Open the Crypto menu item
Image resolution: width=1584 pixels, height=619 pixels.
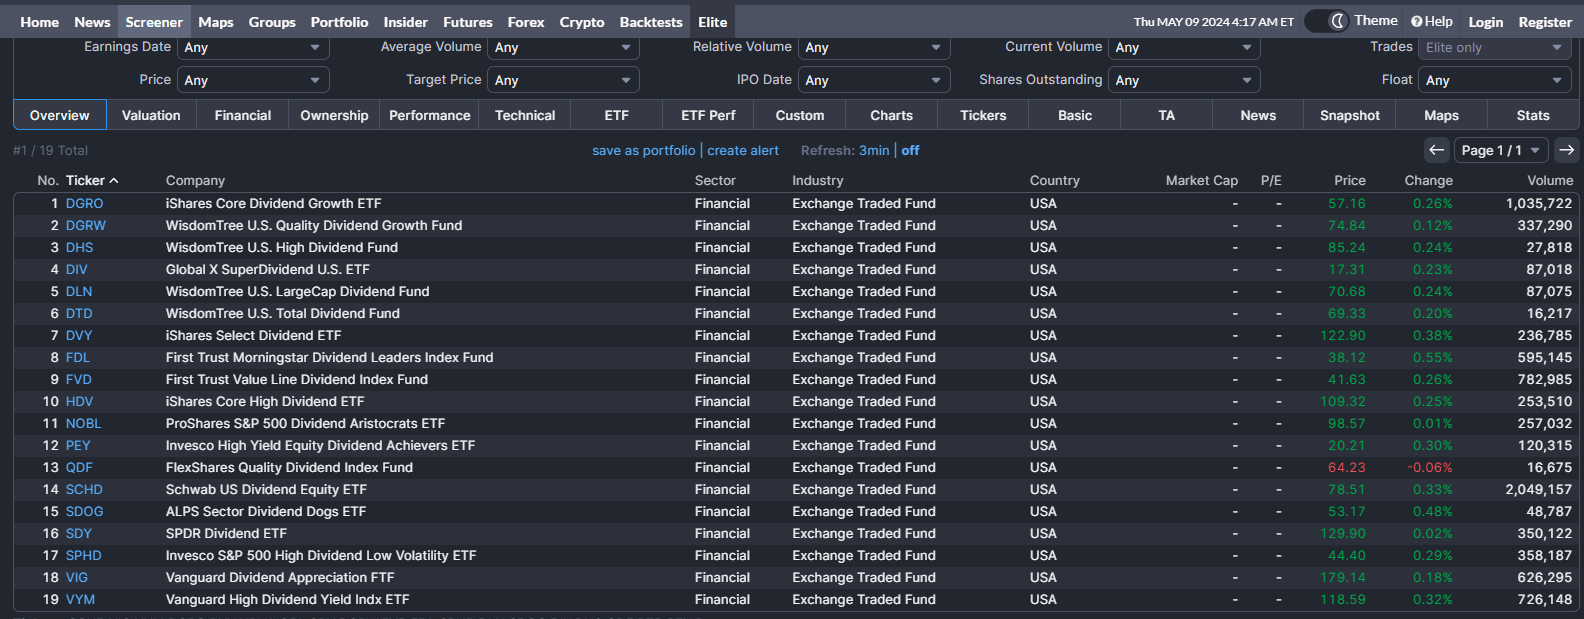coord(582,22)
